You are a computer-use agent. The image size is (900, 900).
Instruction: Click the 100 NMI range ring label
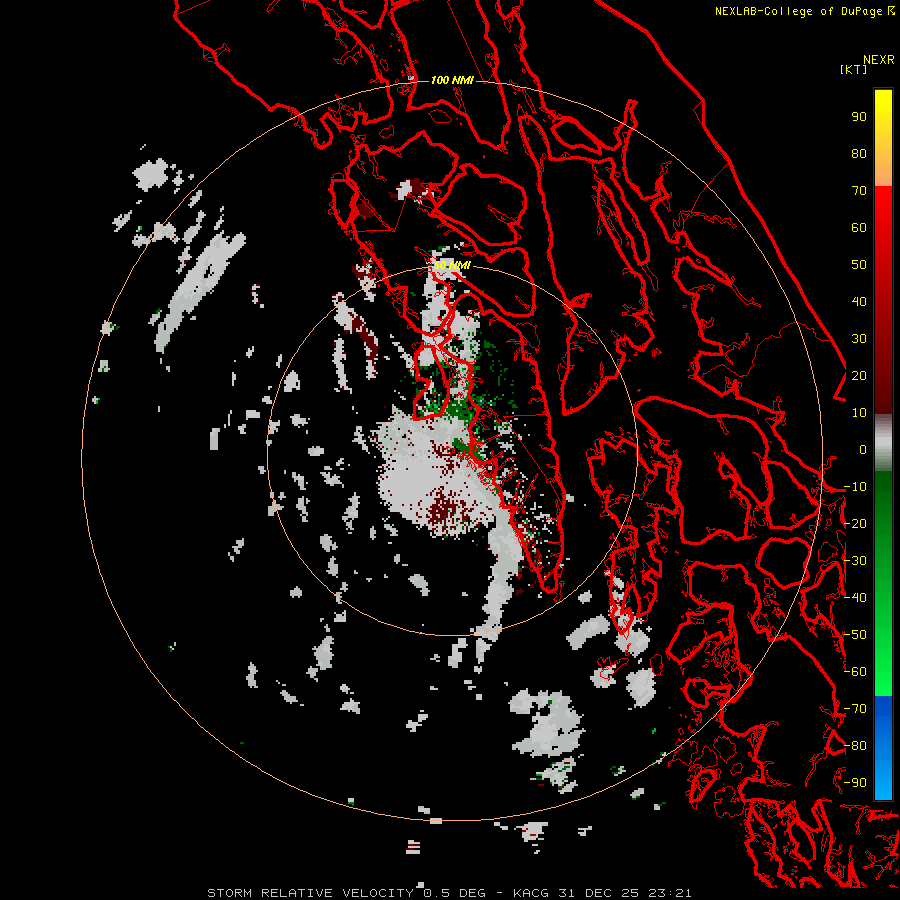[452, 80]
